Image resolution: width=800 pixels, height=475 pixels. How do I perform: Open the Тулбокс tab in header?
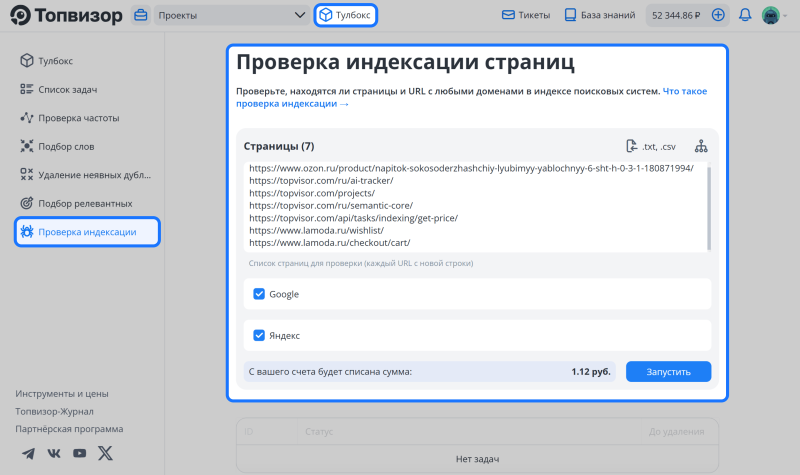(x=345, y=15)
